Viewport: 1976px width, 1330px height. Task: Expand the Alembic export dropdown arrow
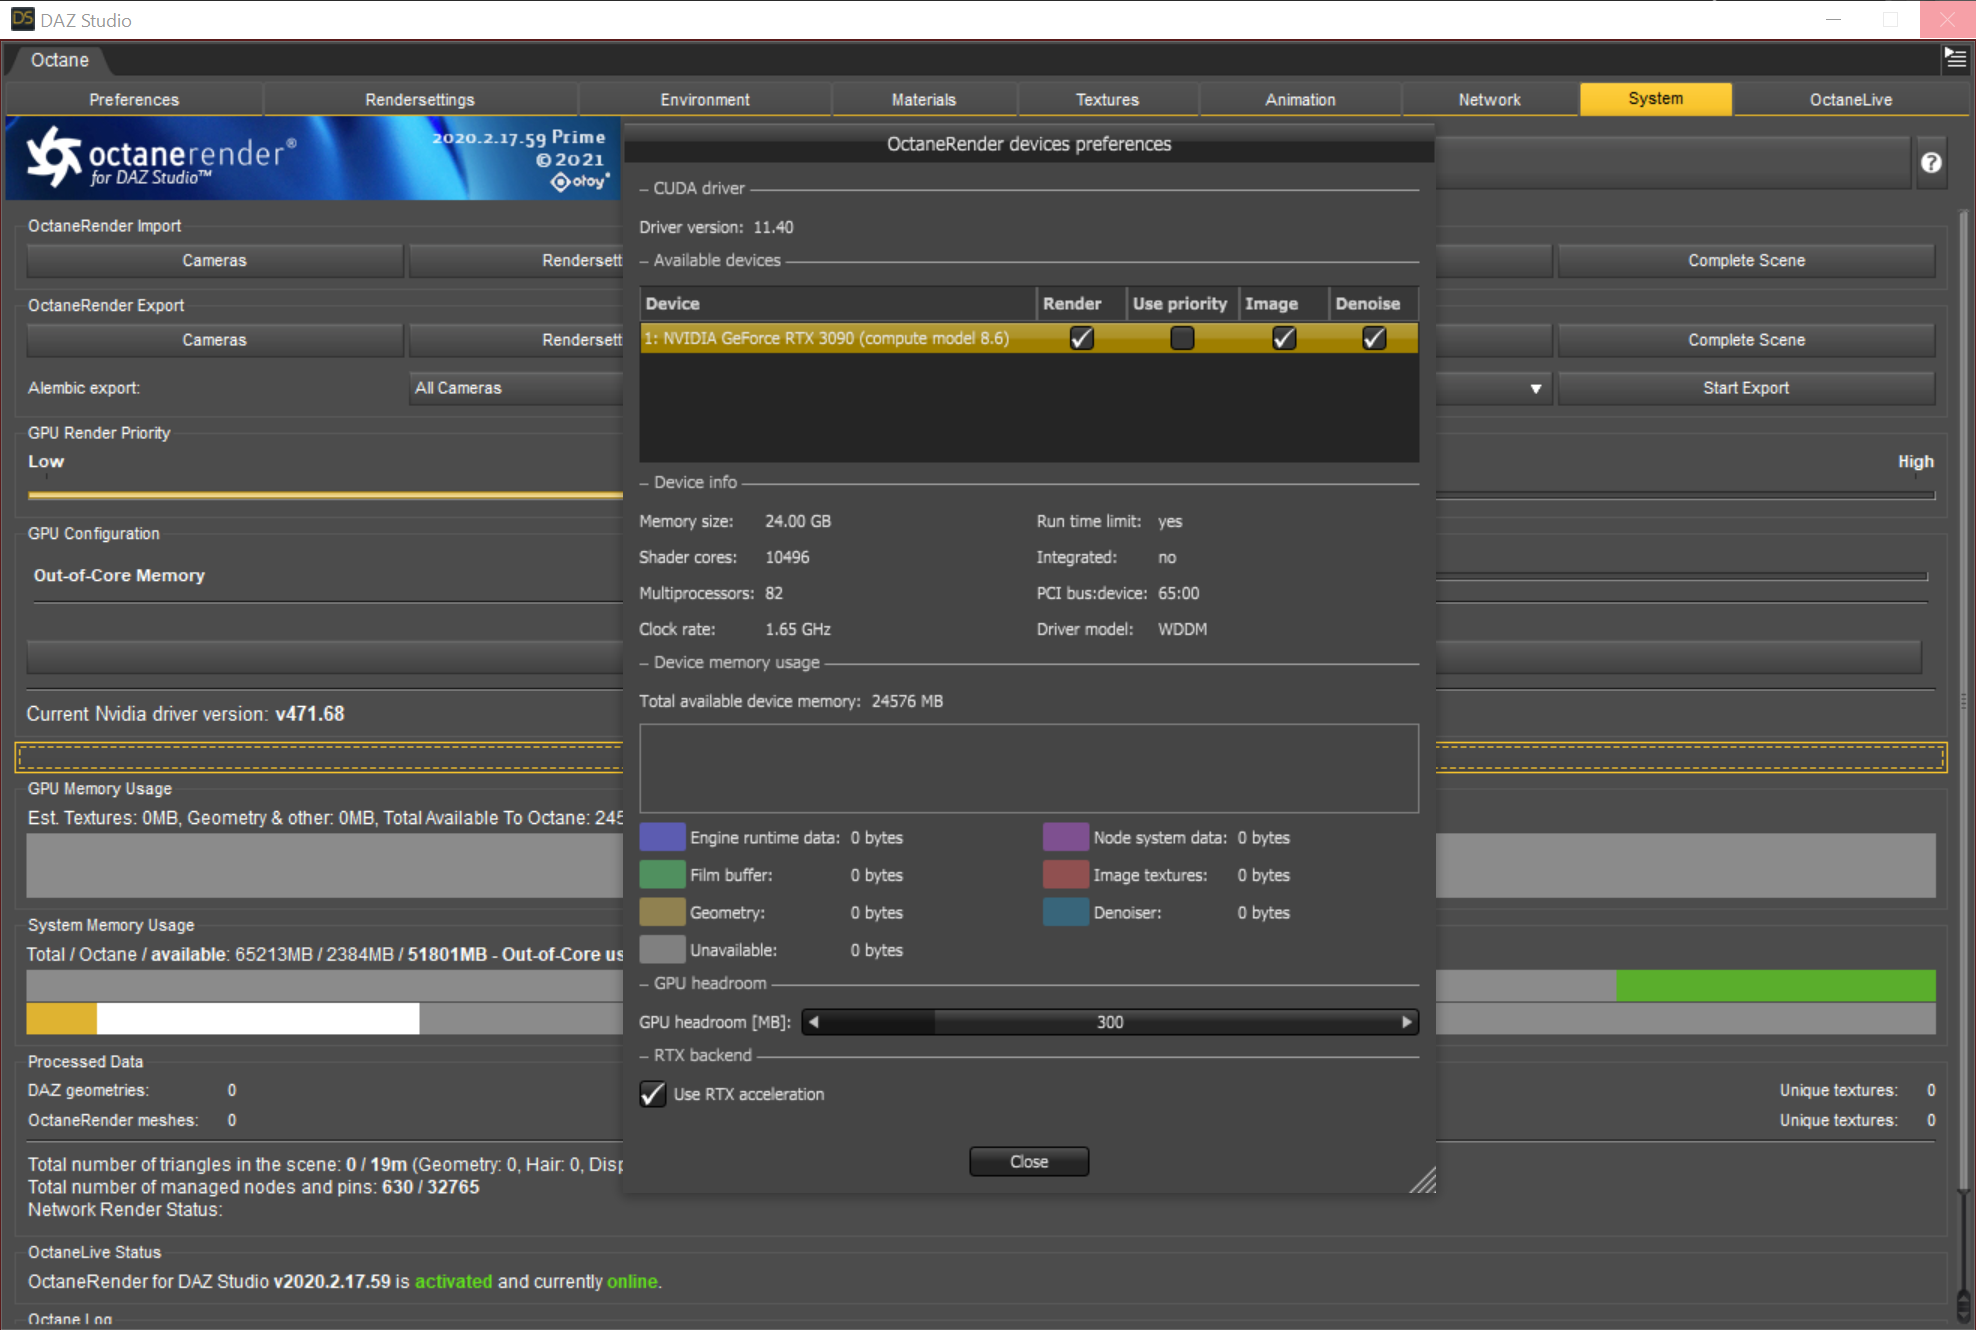point(1535,388)
